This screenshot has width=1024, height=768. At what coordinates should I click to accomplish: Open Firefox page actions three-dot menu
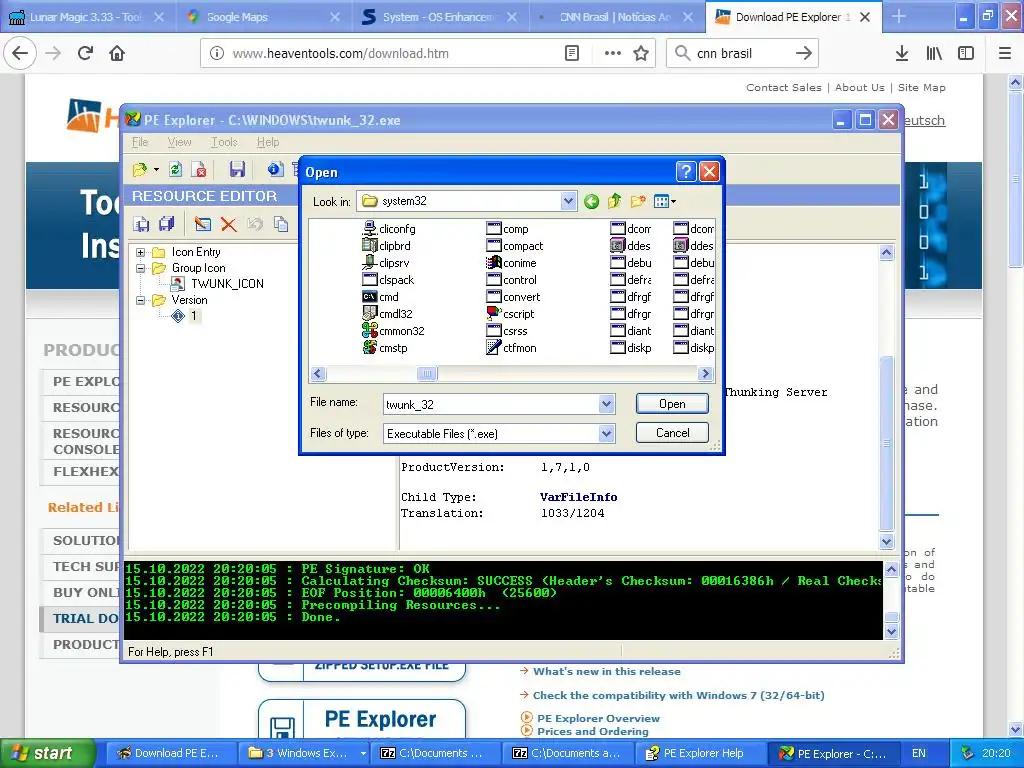pos(612,54)
